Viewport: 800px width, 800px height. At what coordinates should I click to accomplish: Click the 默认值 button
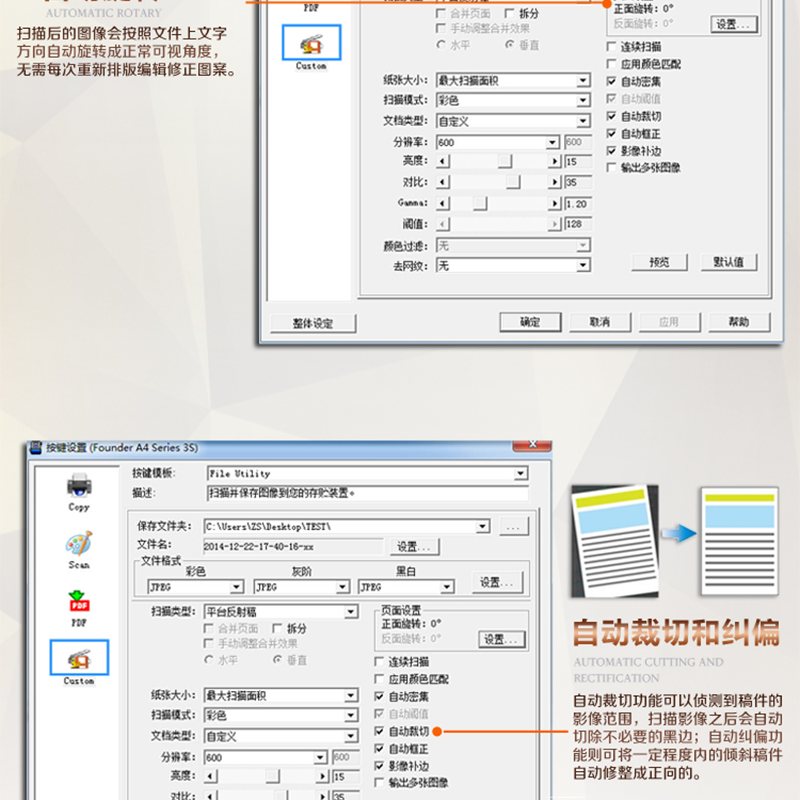[728, 262]
